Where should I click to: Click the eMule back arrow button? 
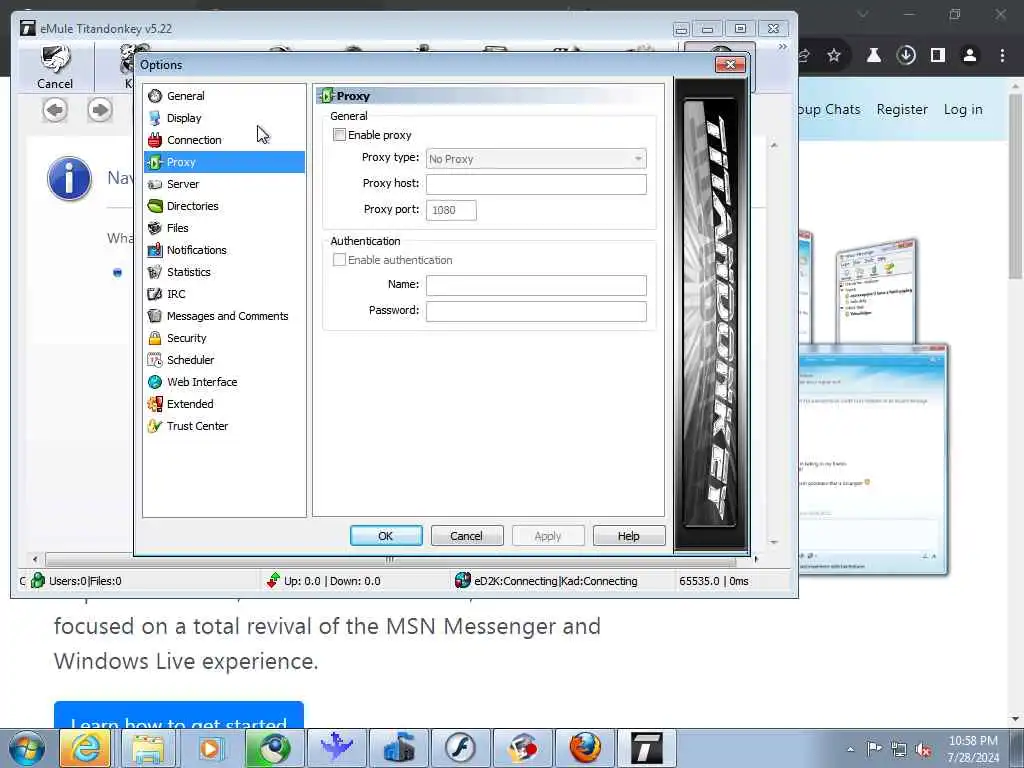(55, 110)
